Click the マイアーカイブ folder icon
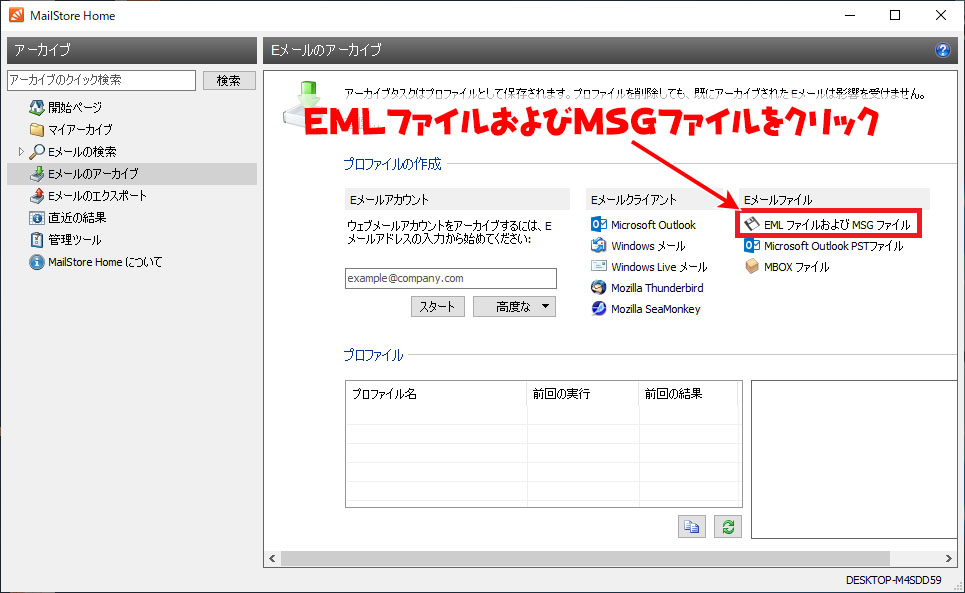This screenshot has width=965, height=593. click(37, 130)
